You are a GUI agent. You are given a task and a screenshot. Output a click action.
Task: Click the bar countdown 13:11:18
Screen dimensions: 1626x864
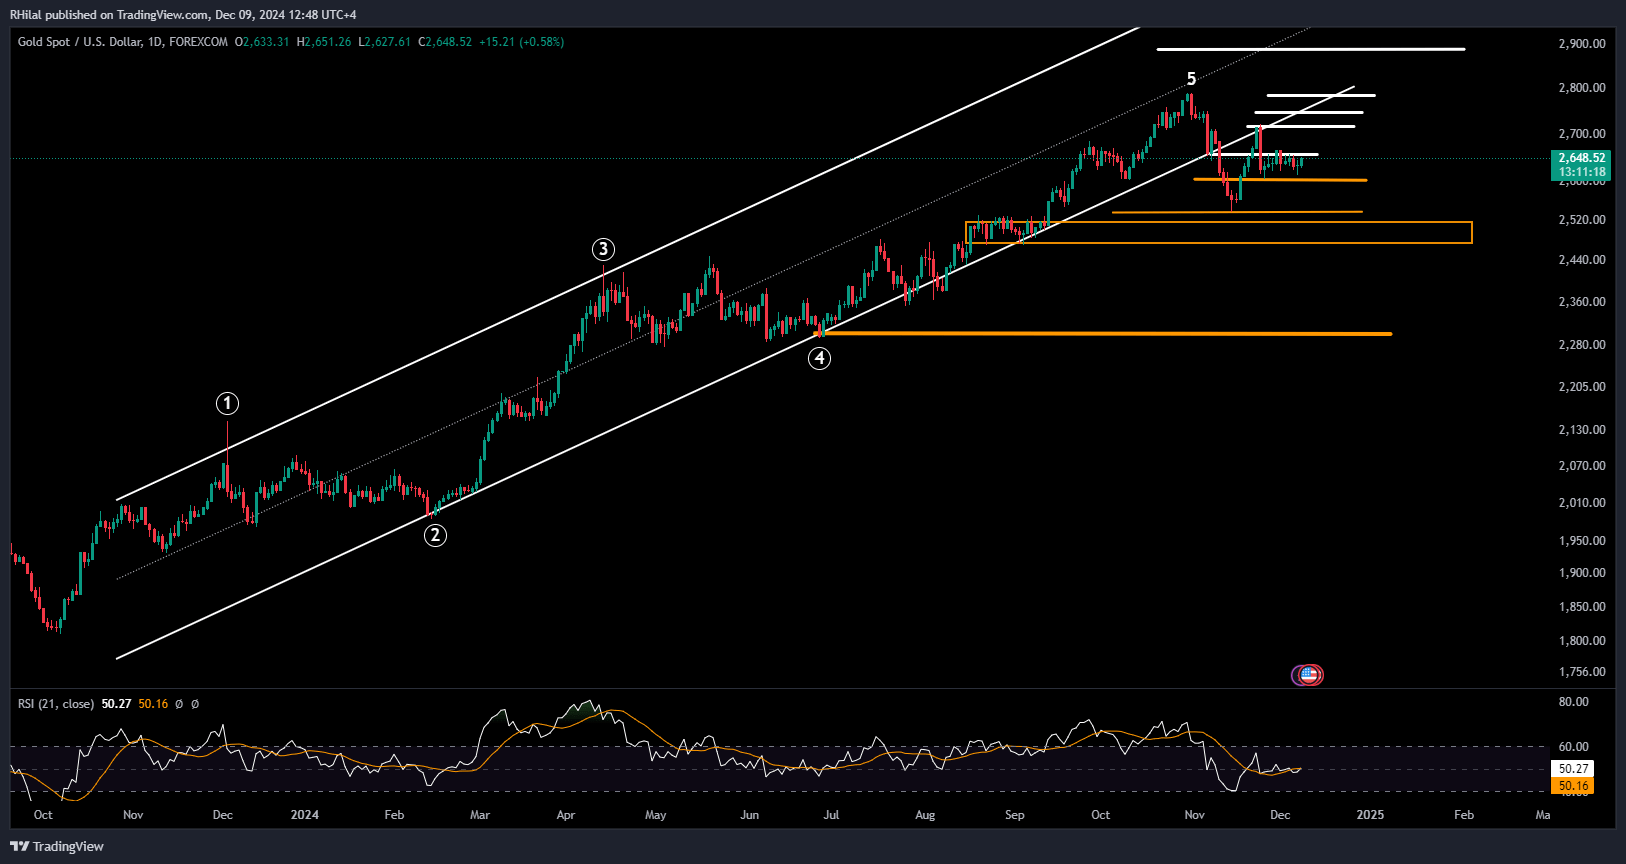click(x=1581, y=172)
